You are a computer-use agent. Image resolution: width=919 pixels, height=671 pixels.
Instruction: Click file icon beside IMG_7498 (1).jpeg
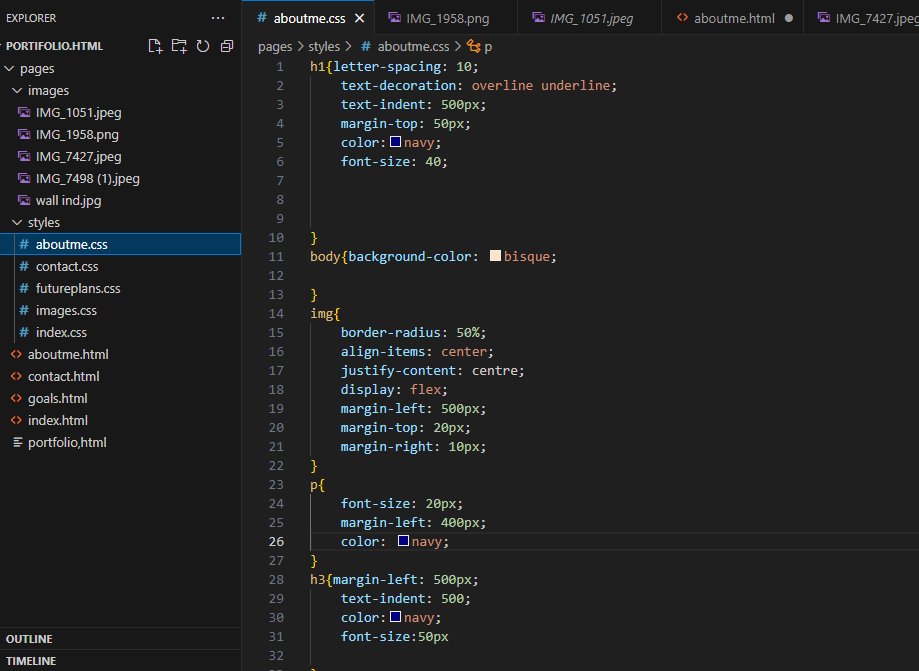coord(24,178)
